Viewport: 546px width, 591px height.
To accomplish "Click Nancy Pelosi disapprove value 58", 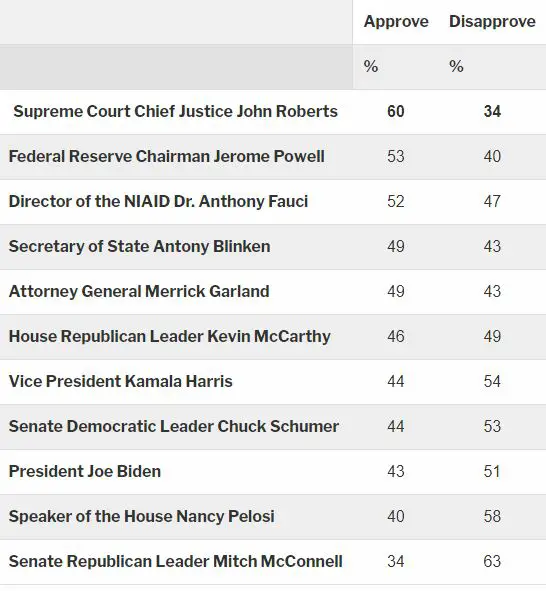I will click(x=492, y=516).
